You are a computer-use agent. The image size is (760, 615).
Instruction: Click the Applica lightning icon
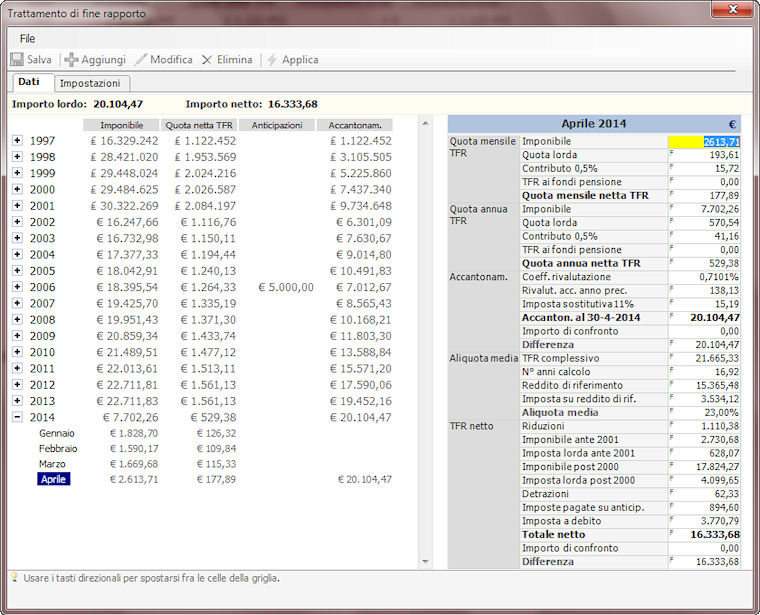click(272, 60)
